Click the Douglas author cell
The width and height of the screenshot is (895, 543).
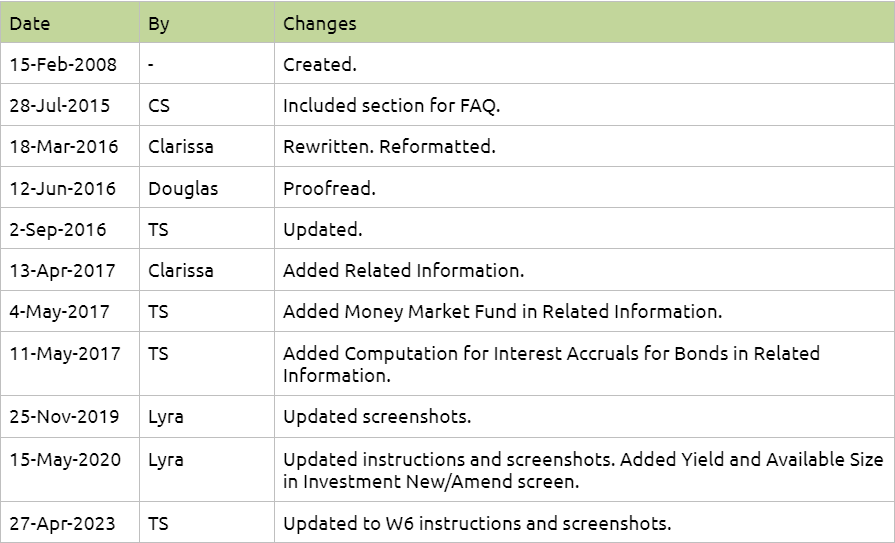207,188
